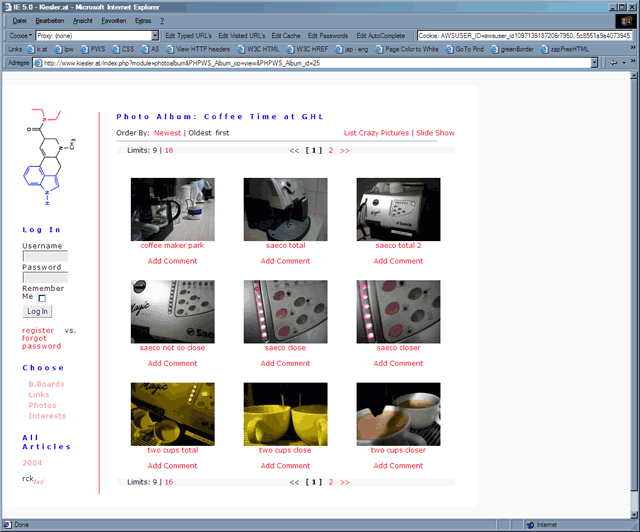Click into the Username field
Viewport: 640px width, 532px height.
tap(45, 256)
